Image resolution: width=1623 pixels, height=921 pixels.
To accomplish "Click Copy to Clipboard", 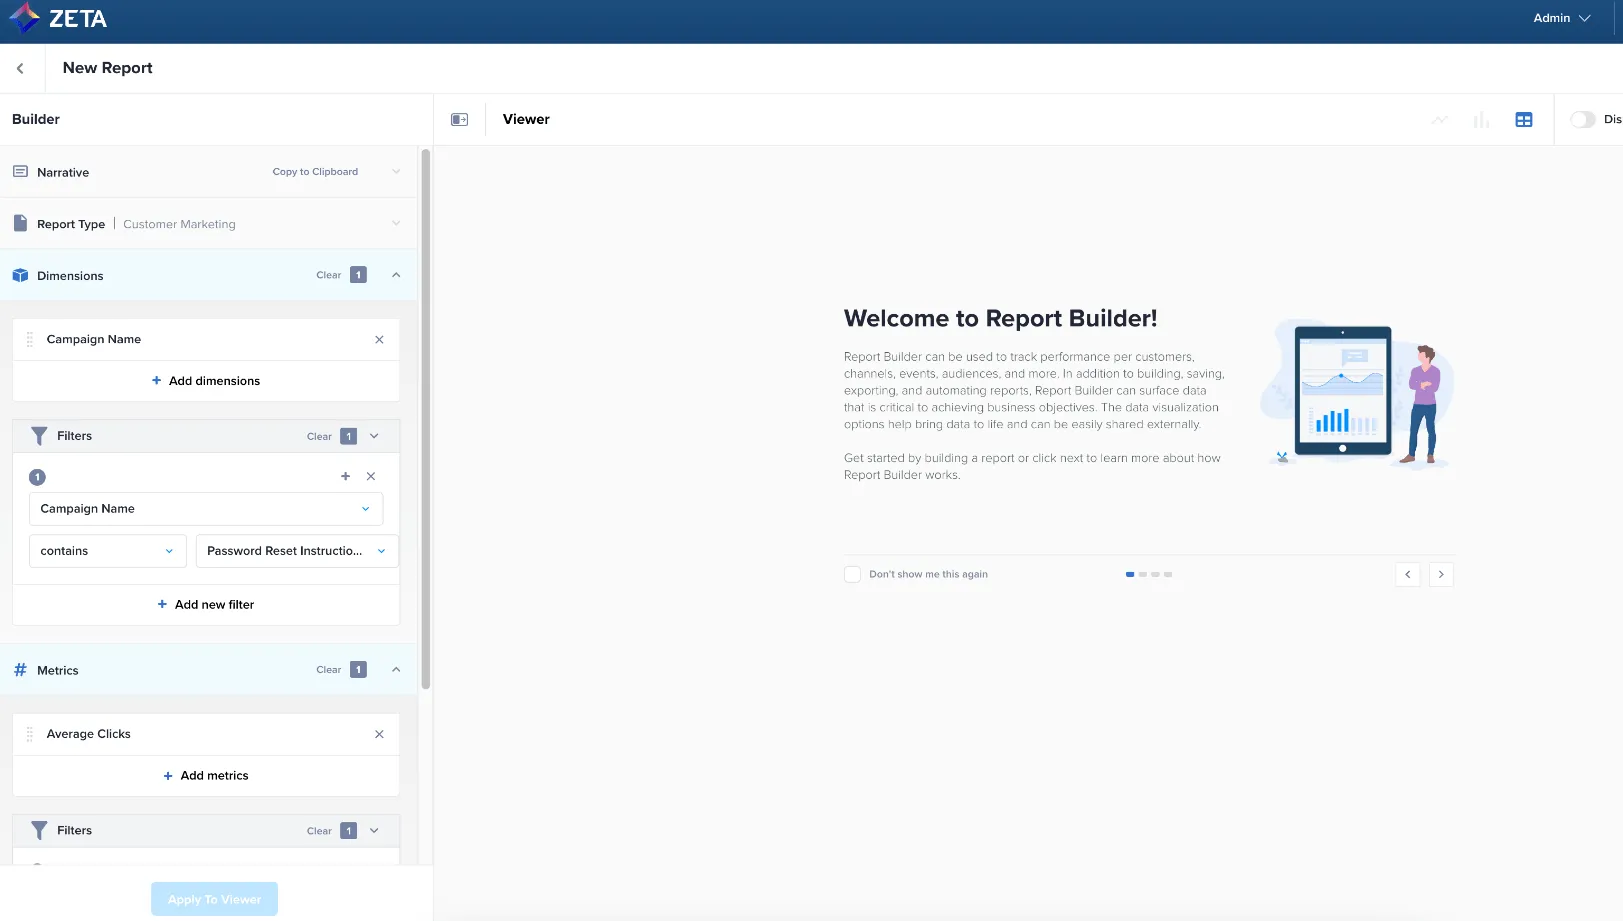I will [x=315, y=172].
